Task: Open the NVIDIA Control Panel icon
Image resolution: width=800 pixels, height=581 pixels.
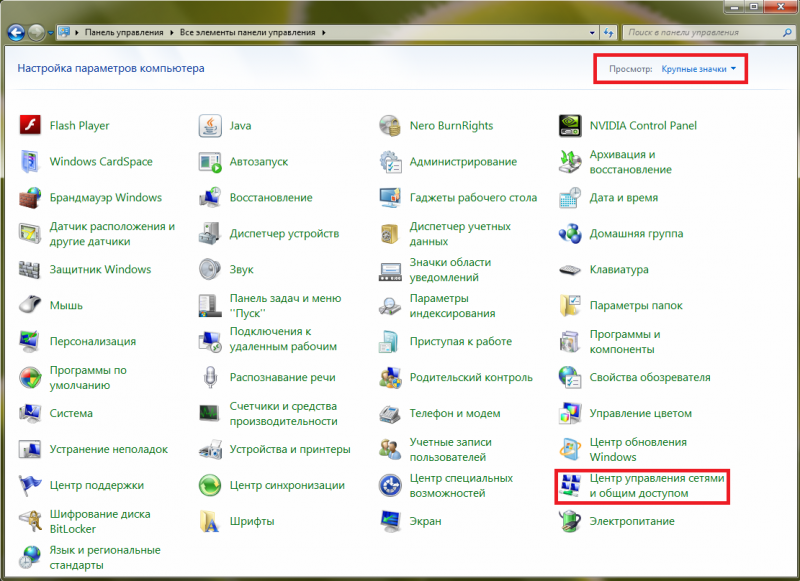Action: 570,125
